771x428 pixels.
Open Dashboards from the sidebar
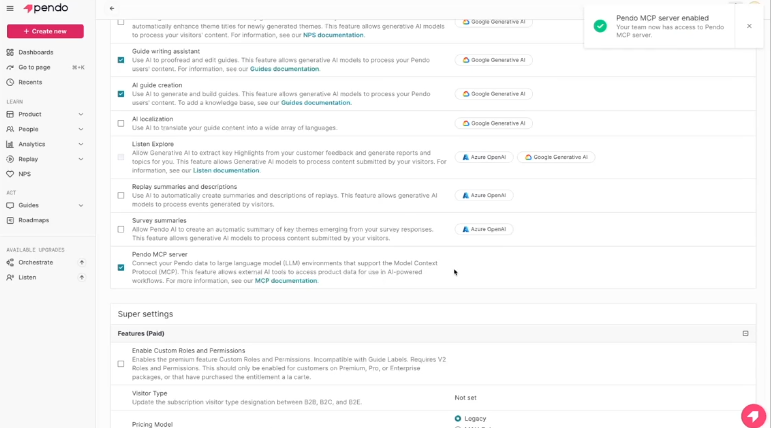pyautogui.click(x=35, y=52)
